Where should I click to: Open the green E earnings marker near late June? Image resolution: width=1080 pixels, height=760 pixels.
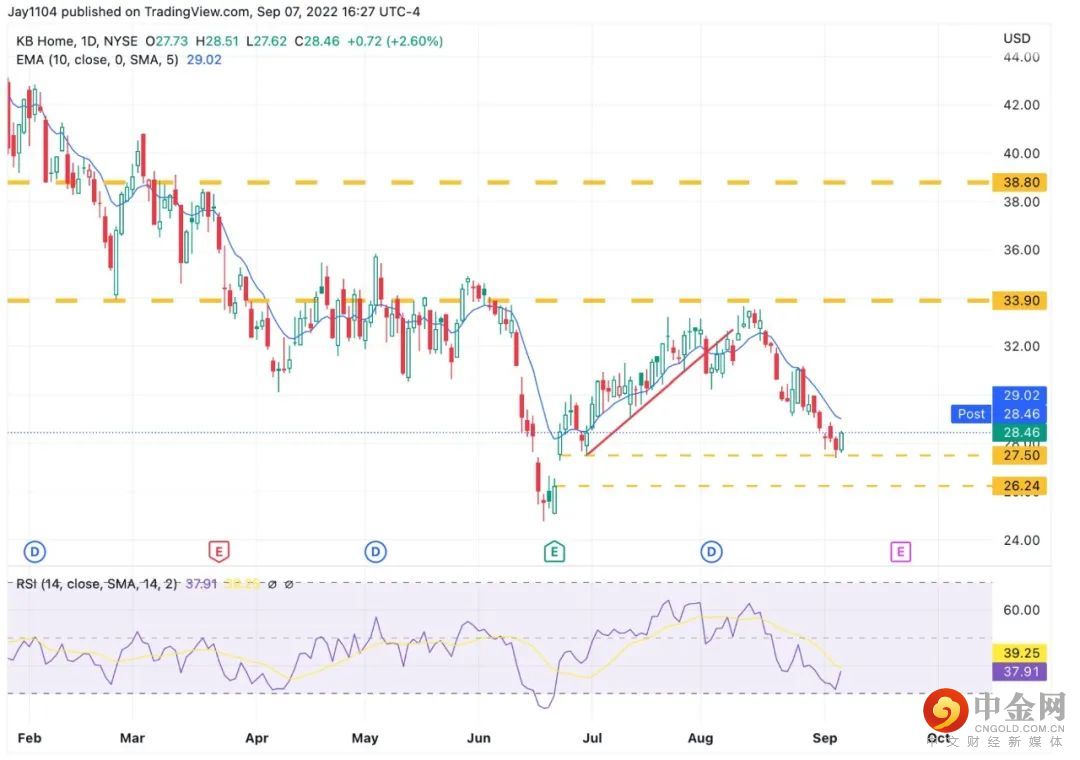point(554,551)
